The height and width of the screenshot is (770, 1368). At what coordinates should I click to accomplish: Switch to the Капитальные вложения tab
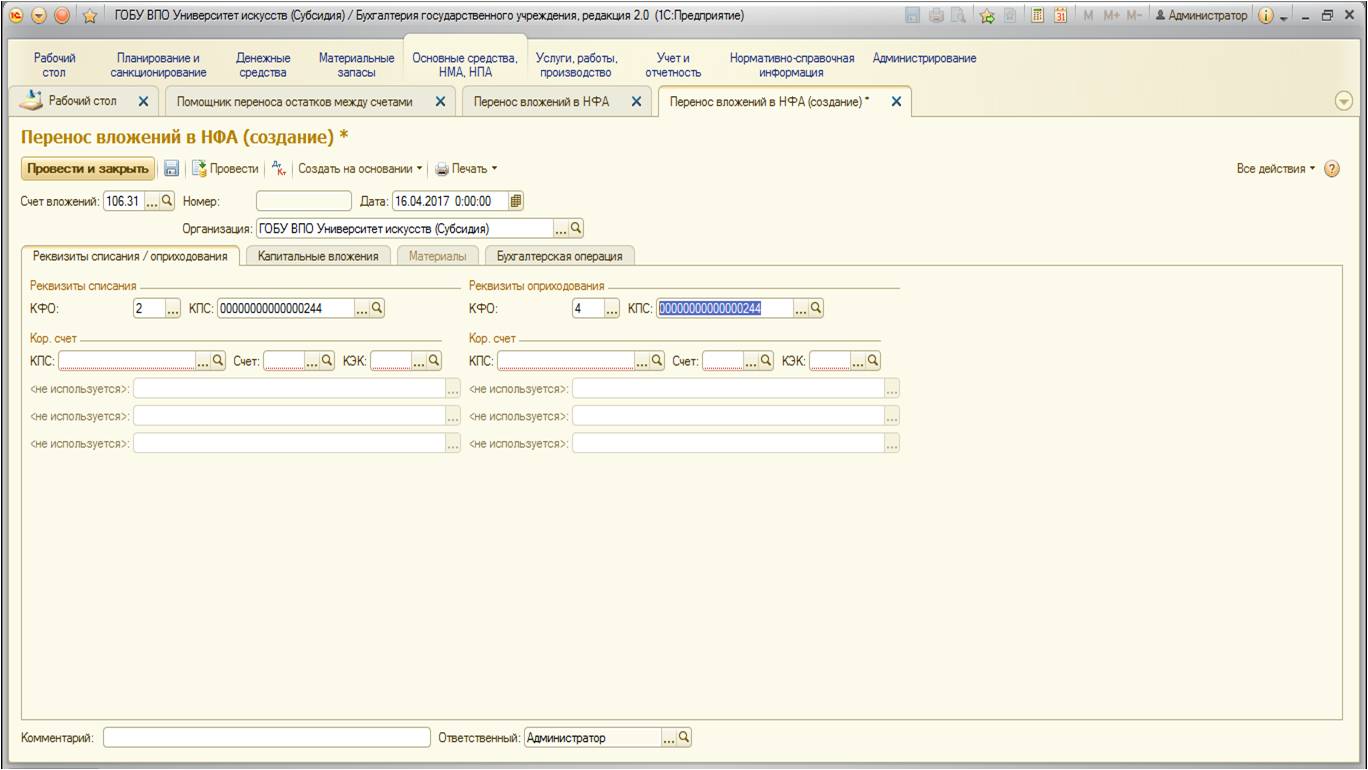click(318, 256)
